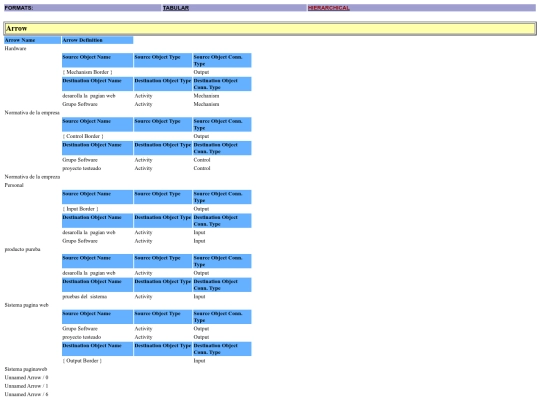Image resolution: width=540 pixels, height=405 pixels.
Task: Click Source Object Type header under Hardware
Action: pyautogui.click(x=163, y=60)
